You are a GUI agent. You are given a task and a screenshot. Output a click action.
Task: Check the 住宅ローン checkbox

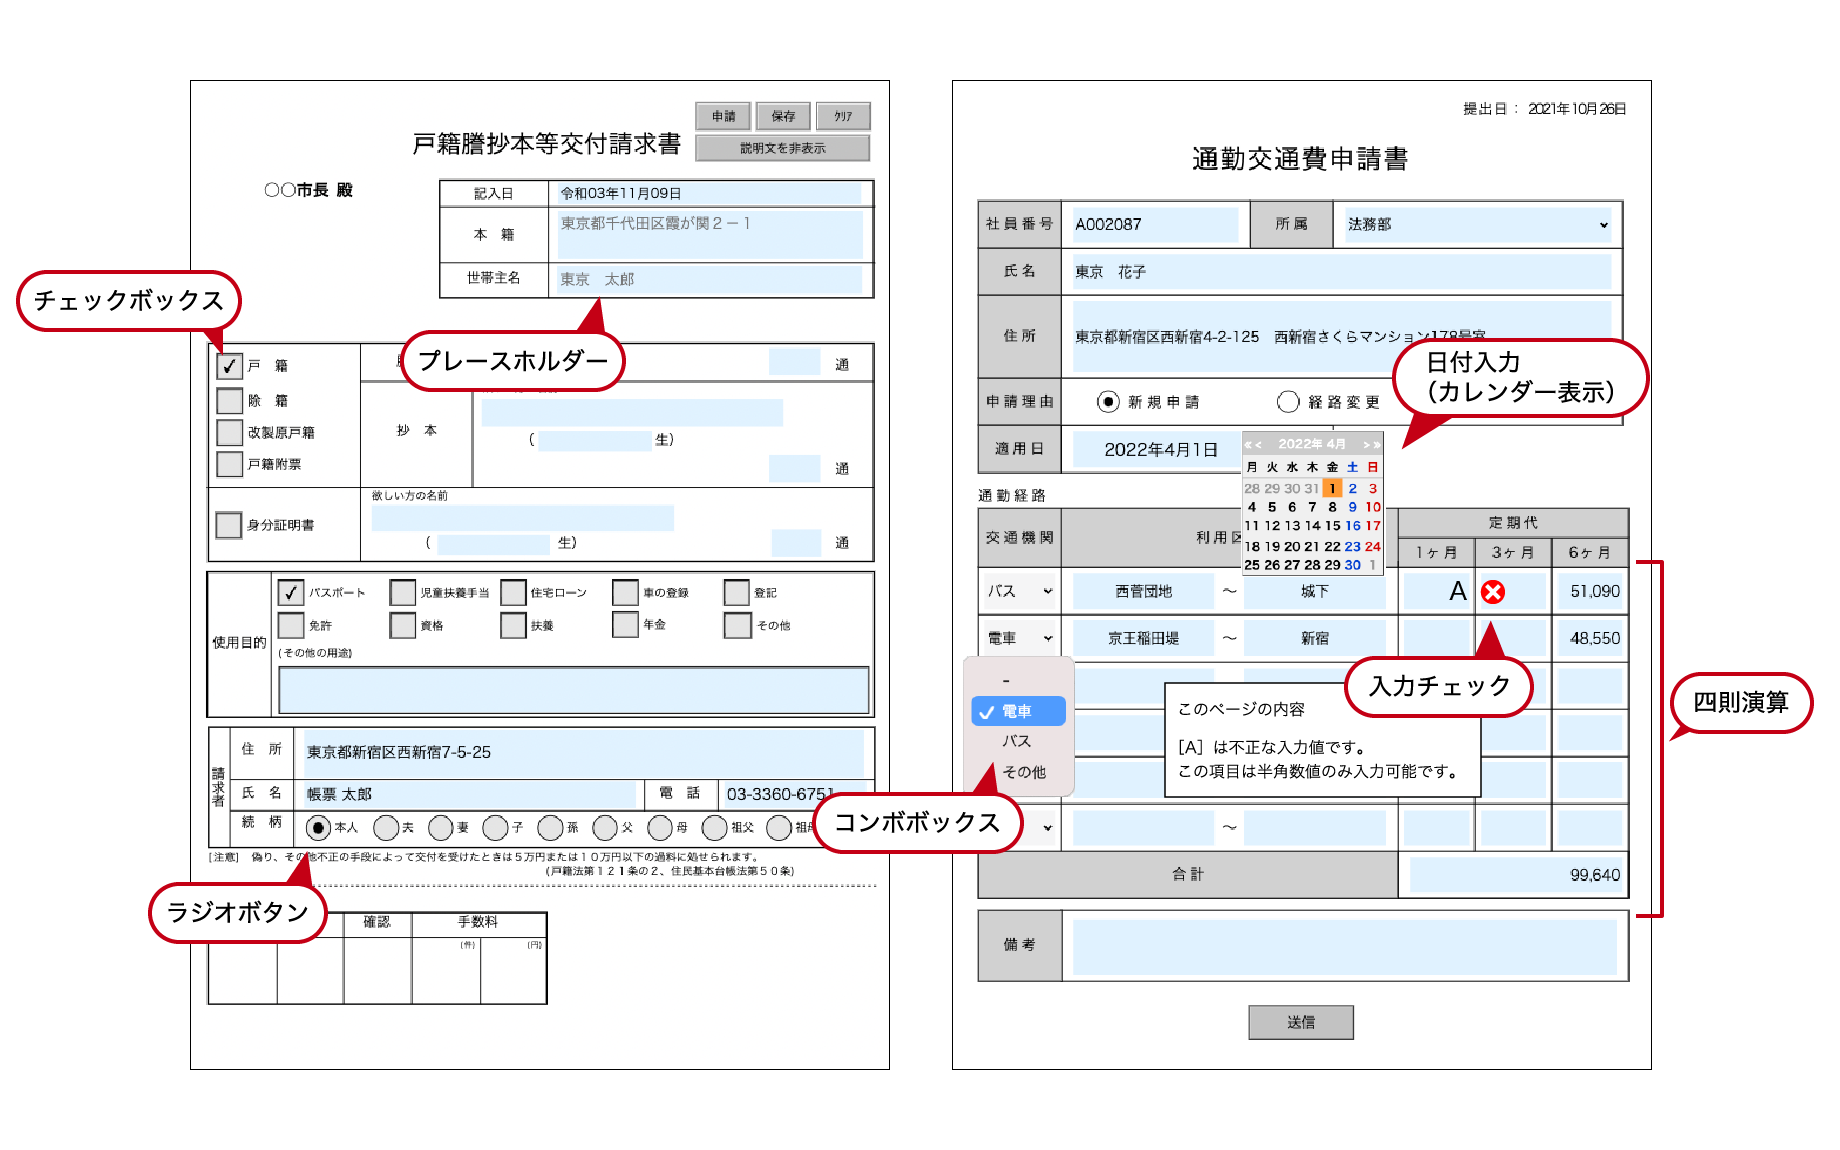pos(512,592)
